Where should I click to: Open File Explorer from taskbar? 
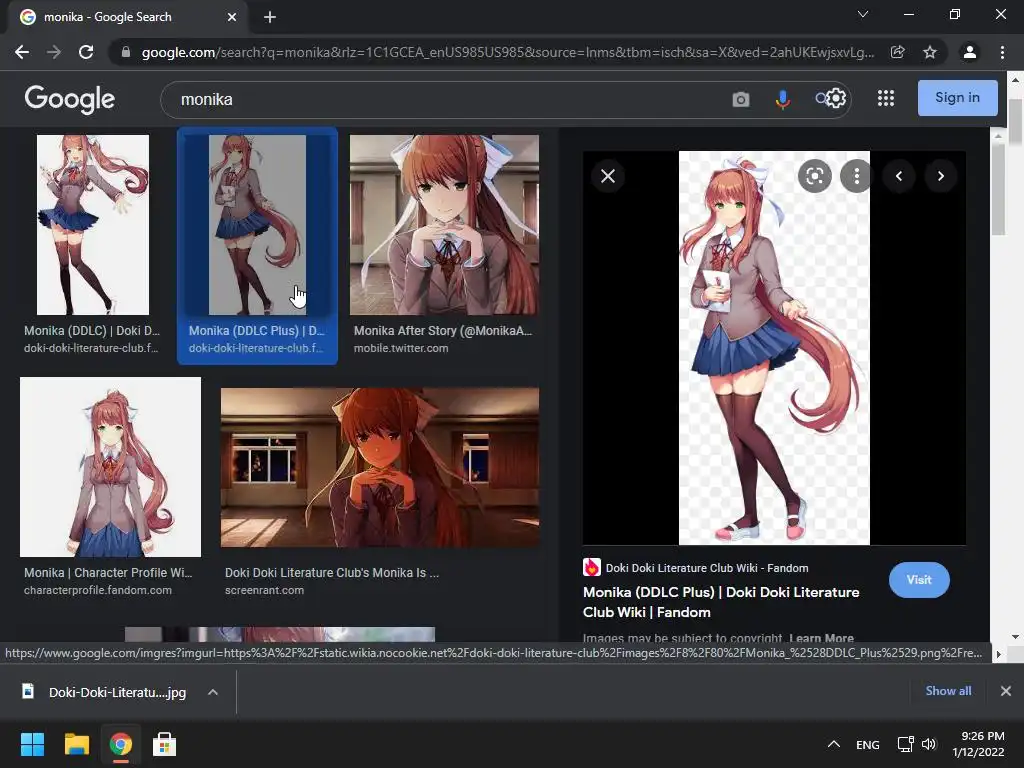point(76,744)
